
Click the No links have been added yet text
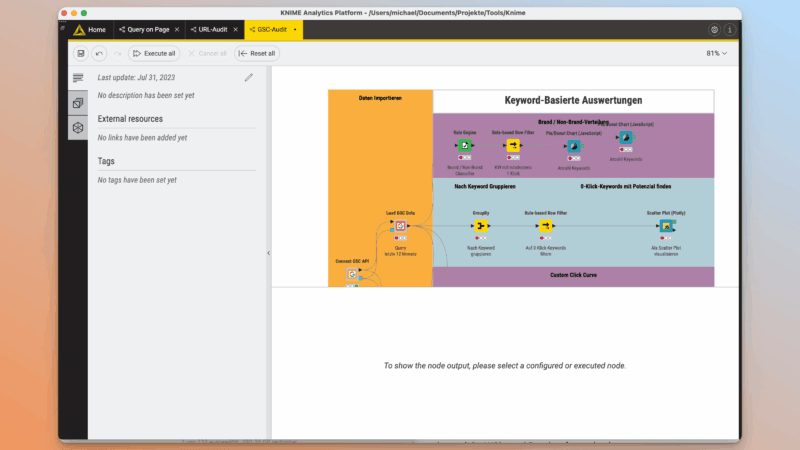click(142, 138)
